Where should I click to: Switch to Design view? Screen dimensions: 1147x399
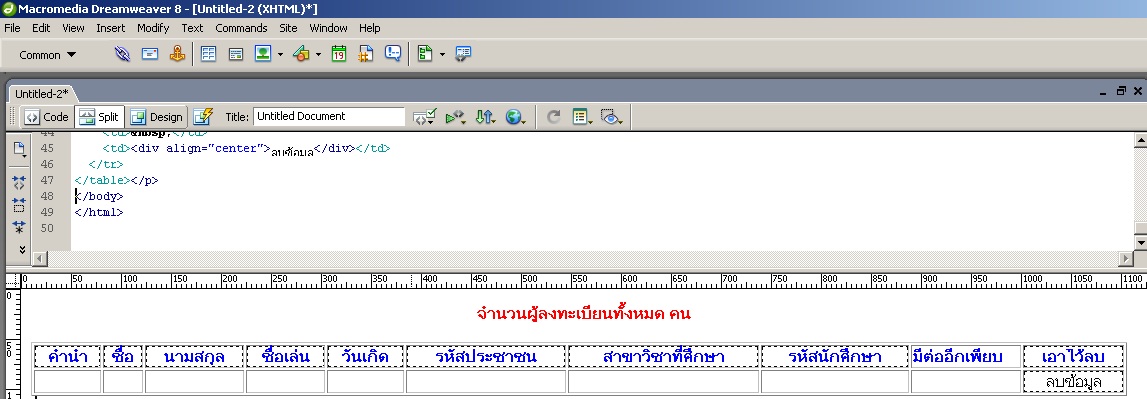157,116
